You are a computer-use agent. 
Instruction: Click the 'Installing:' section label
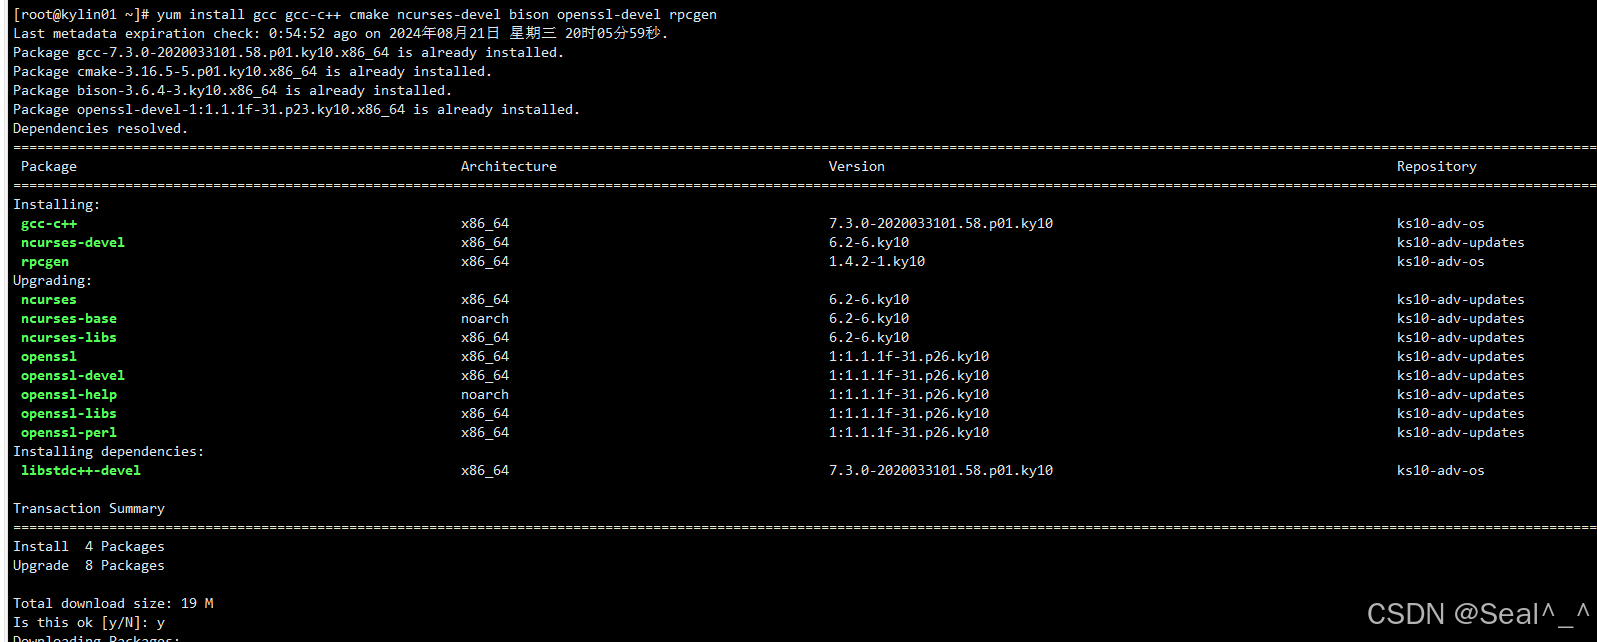pyautogui.click(x=57, y=205)
